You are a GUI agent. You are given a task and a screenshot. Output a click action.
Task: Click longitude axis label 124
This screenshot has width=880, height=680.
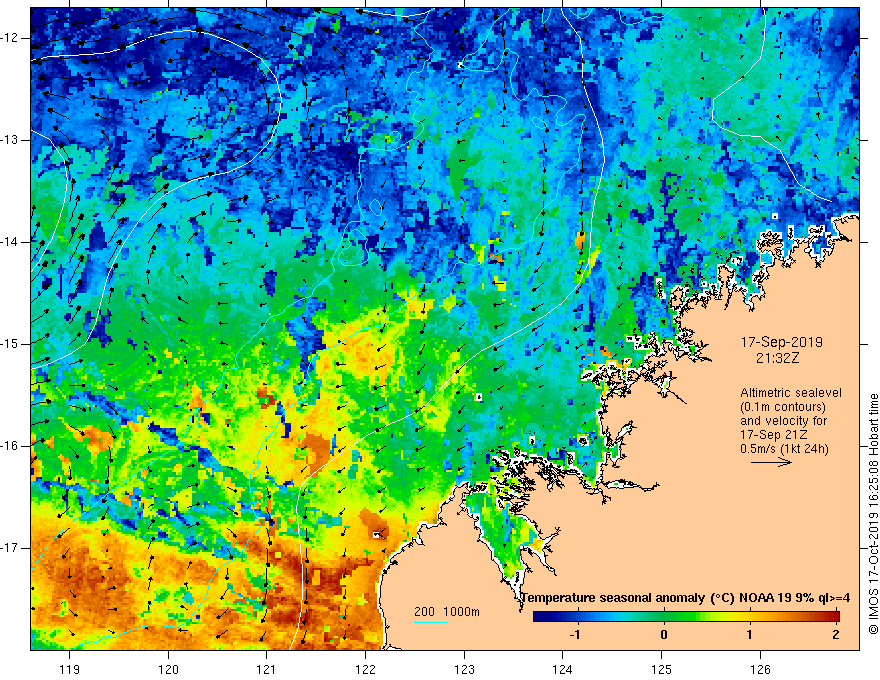coord(563,669)
